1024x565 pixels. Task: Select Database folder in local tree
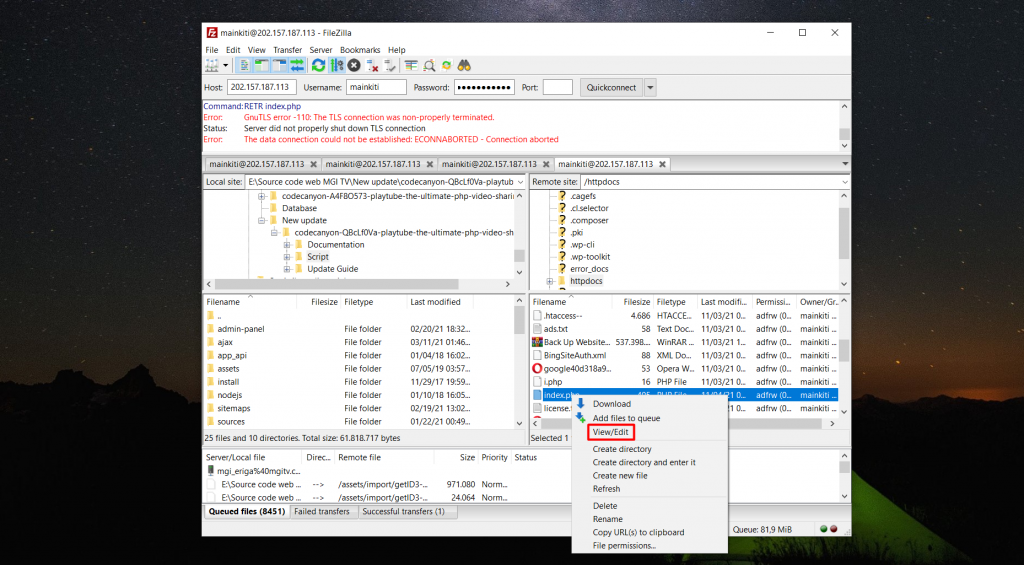[299, 208]
